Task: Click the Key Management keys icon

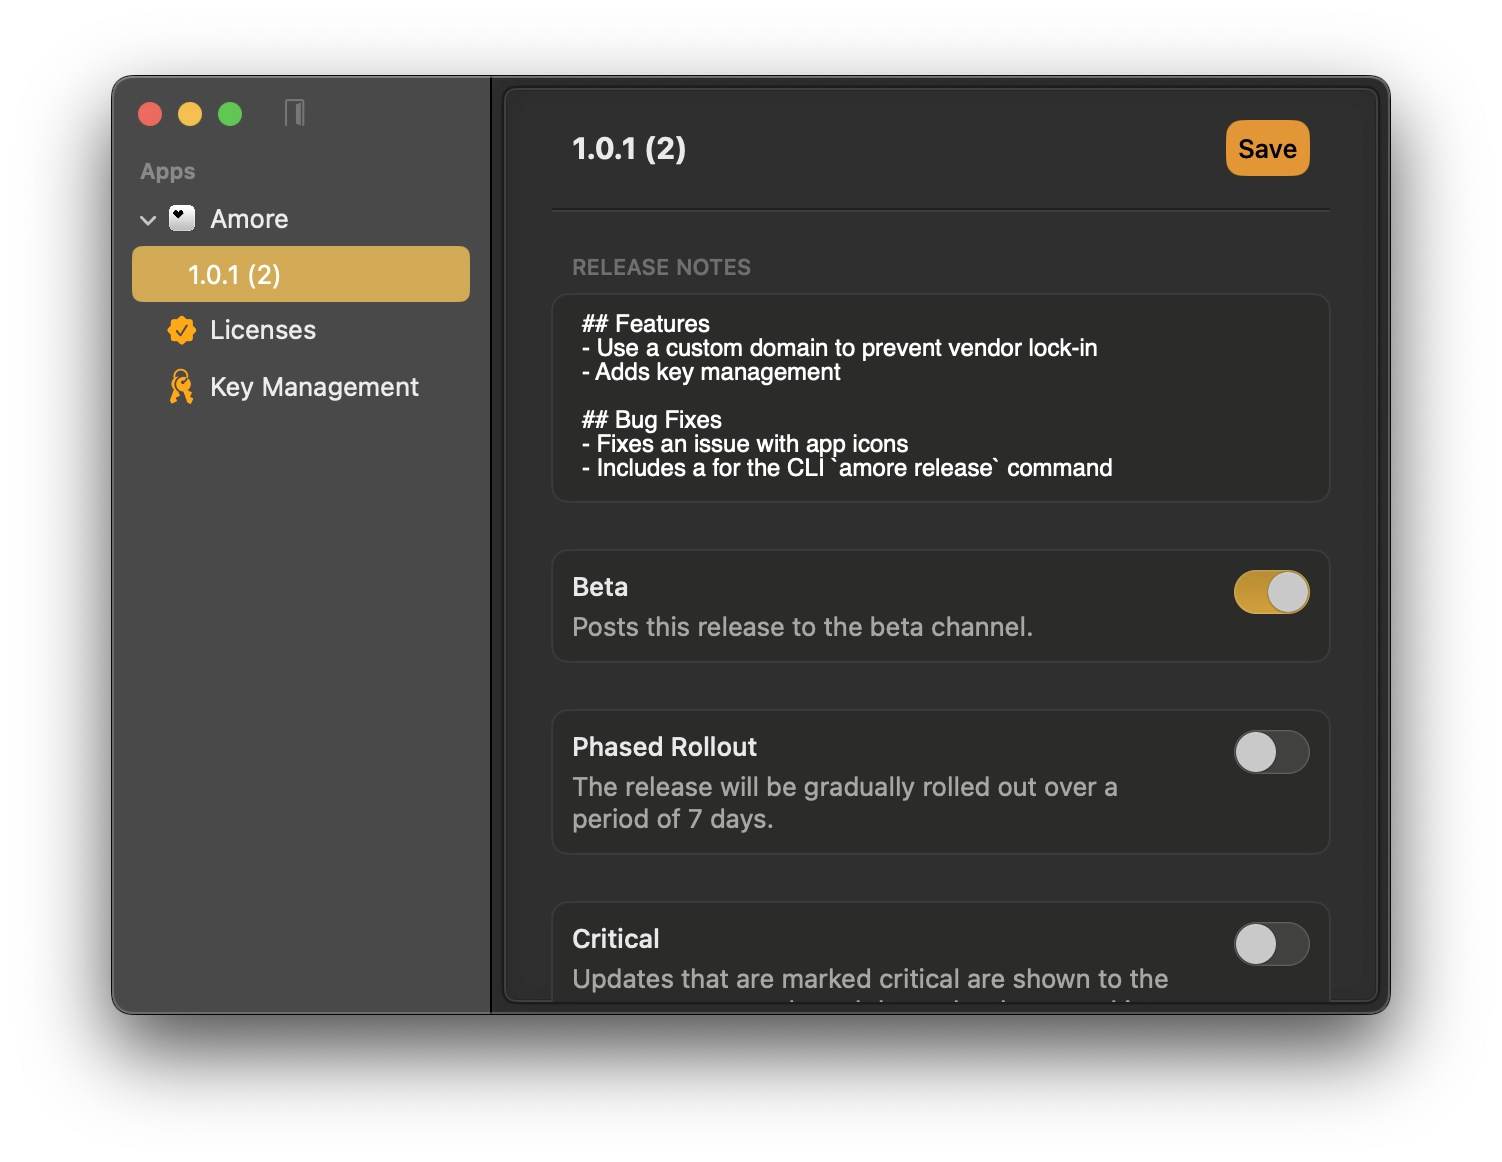Action: tap(181, 387)
